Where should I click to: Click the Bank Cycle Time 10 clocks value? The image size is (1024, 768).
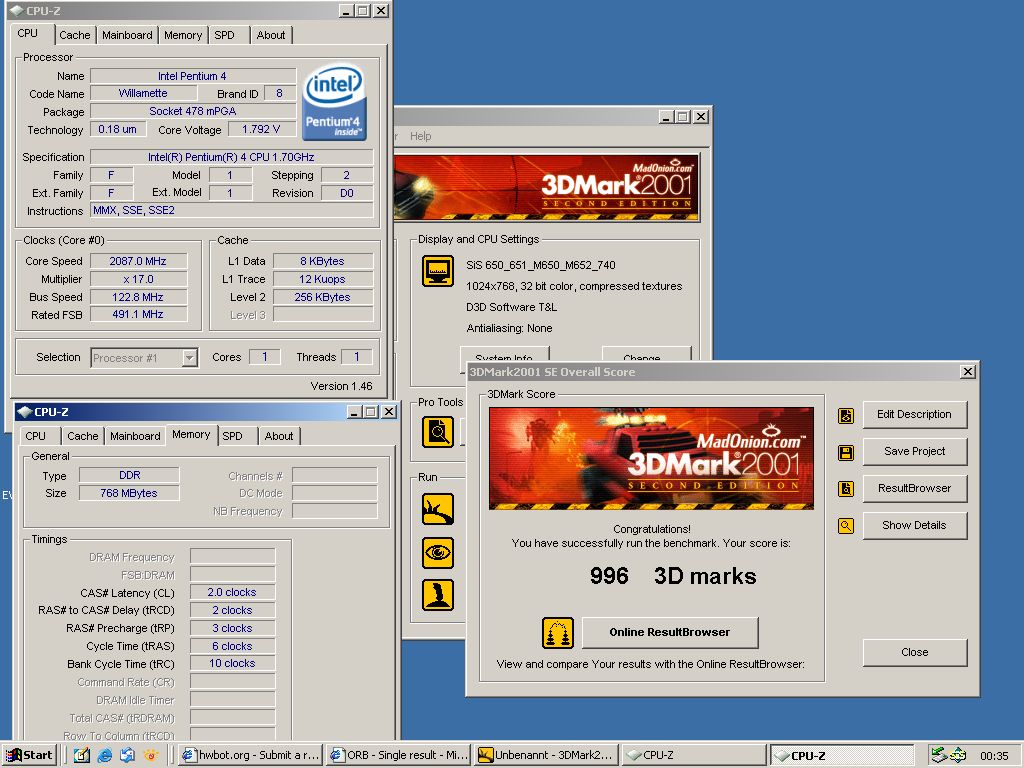point(232,664)
